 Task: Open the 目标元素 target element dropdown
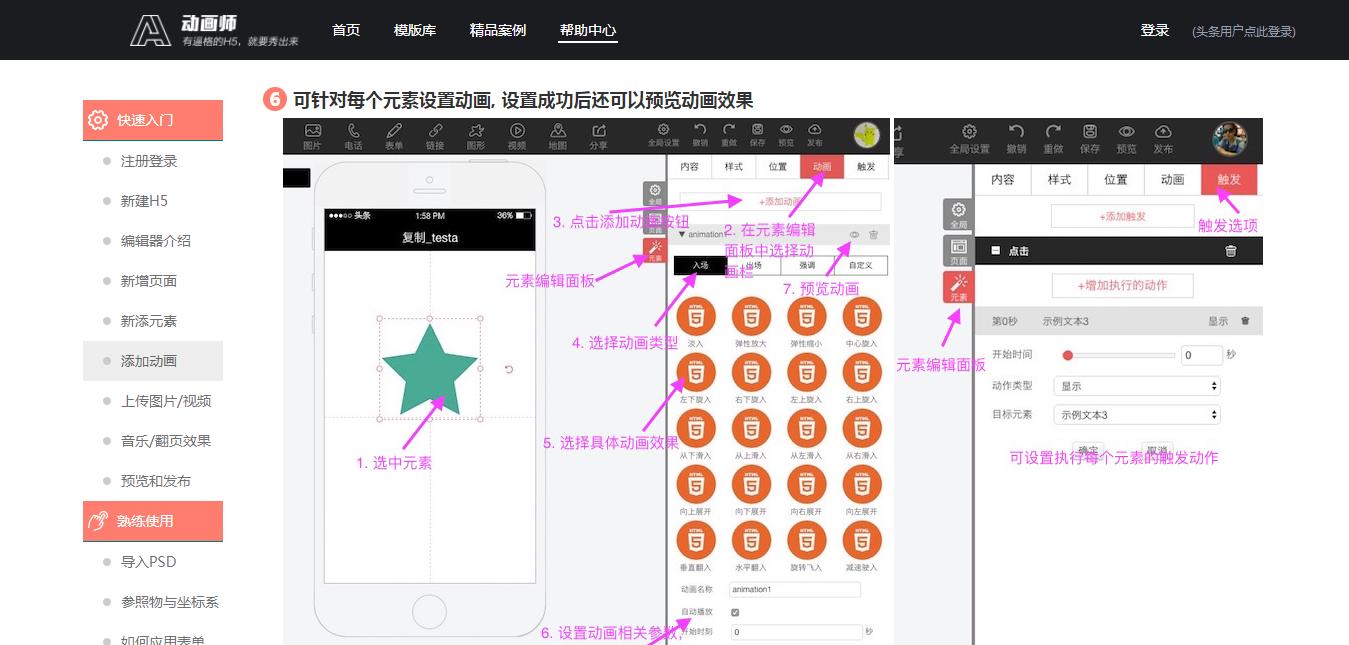(1136, 414)
